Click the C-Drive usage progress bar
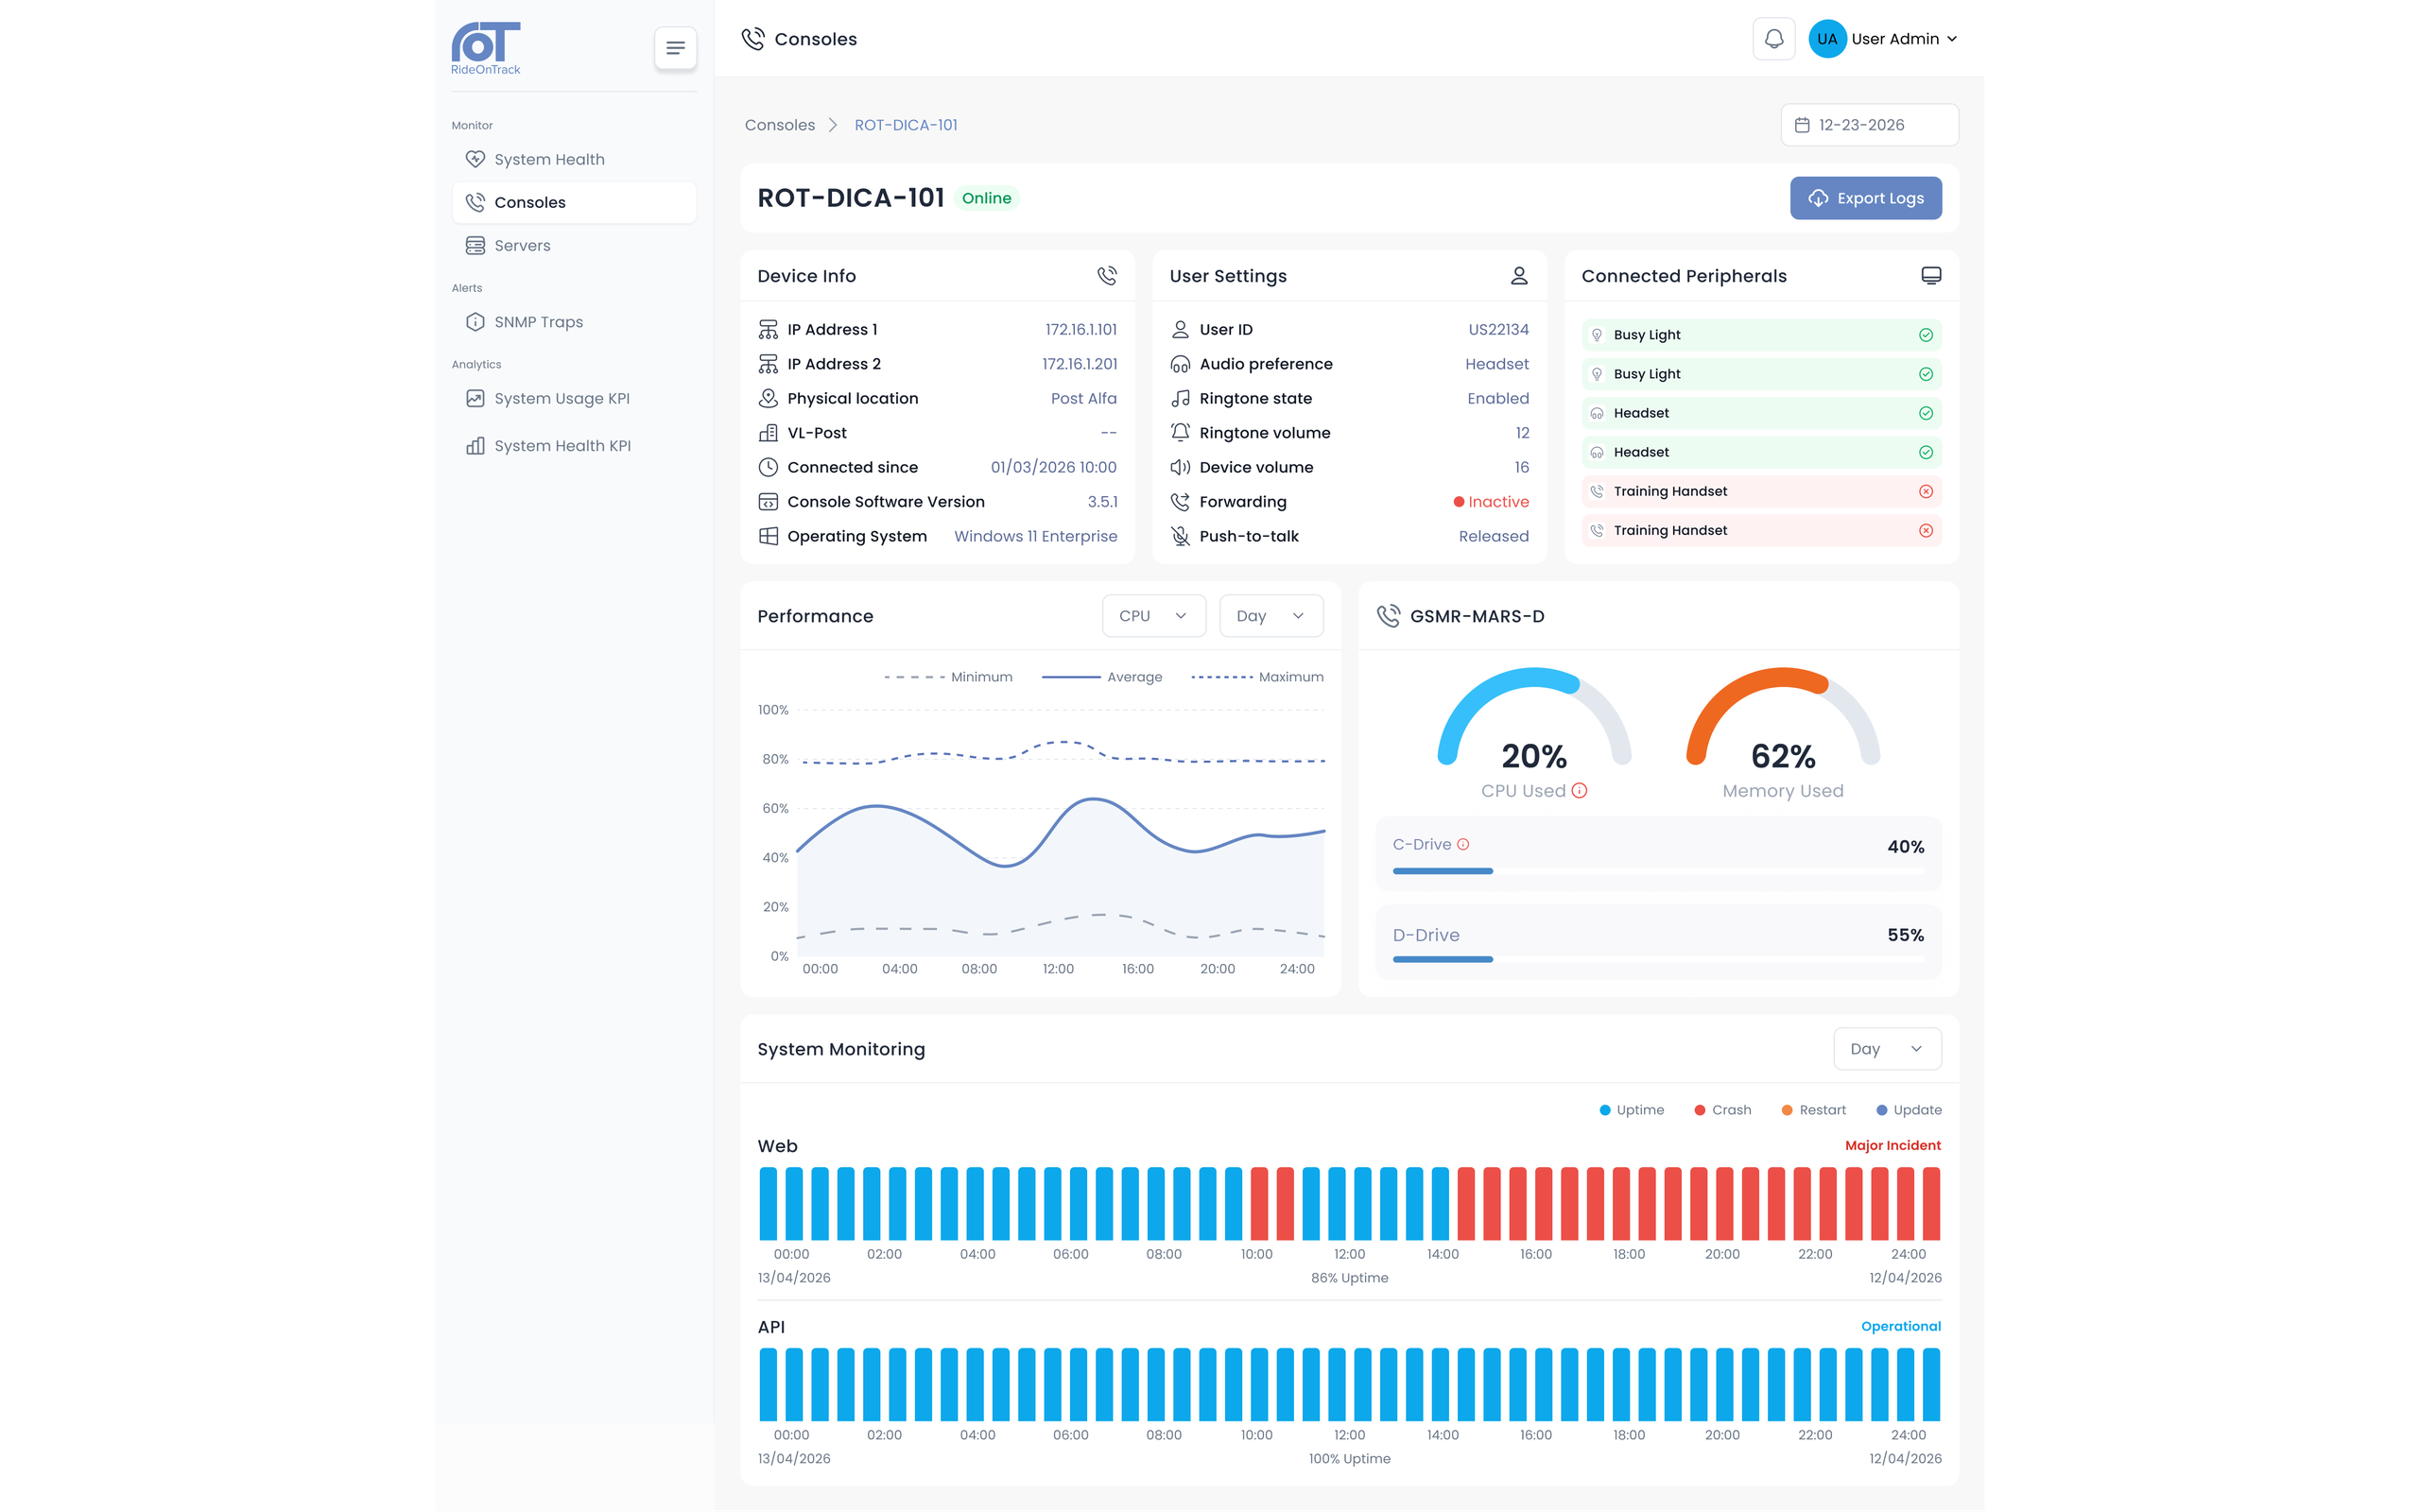The height and width of the screenshot is (1512, 2420). (x=1658, y=871)
